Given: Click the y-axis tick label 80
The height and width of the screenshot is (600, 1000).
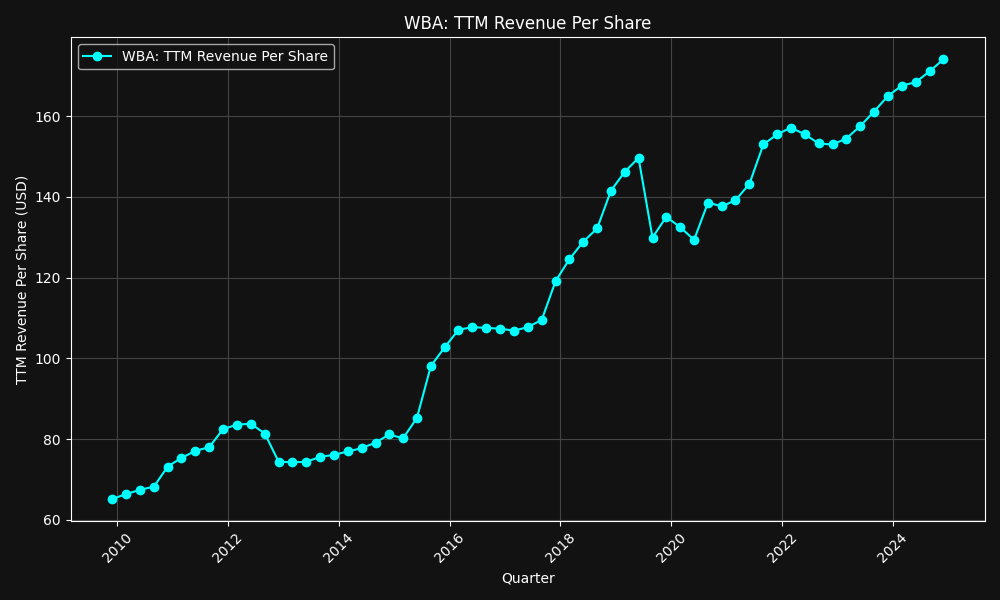Looking at the screenshot, I should [x=52, y=440].
